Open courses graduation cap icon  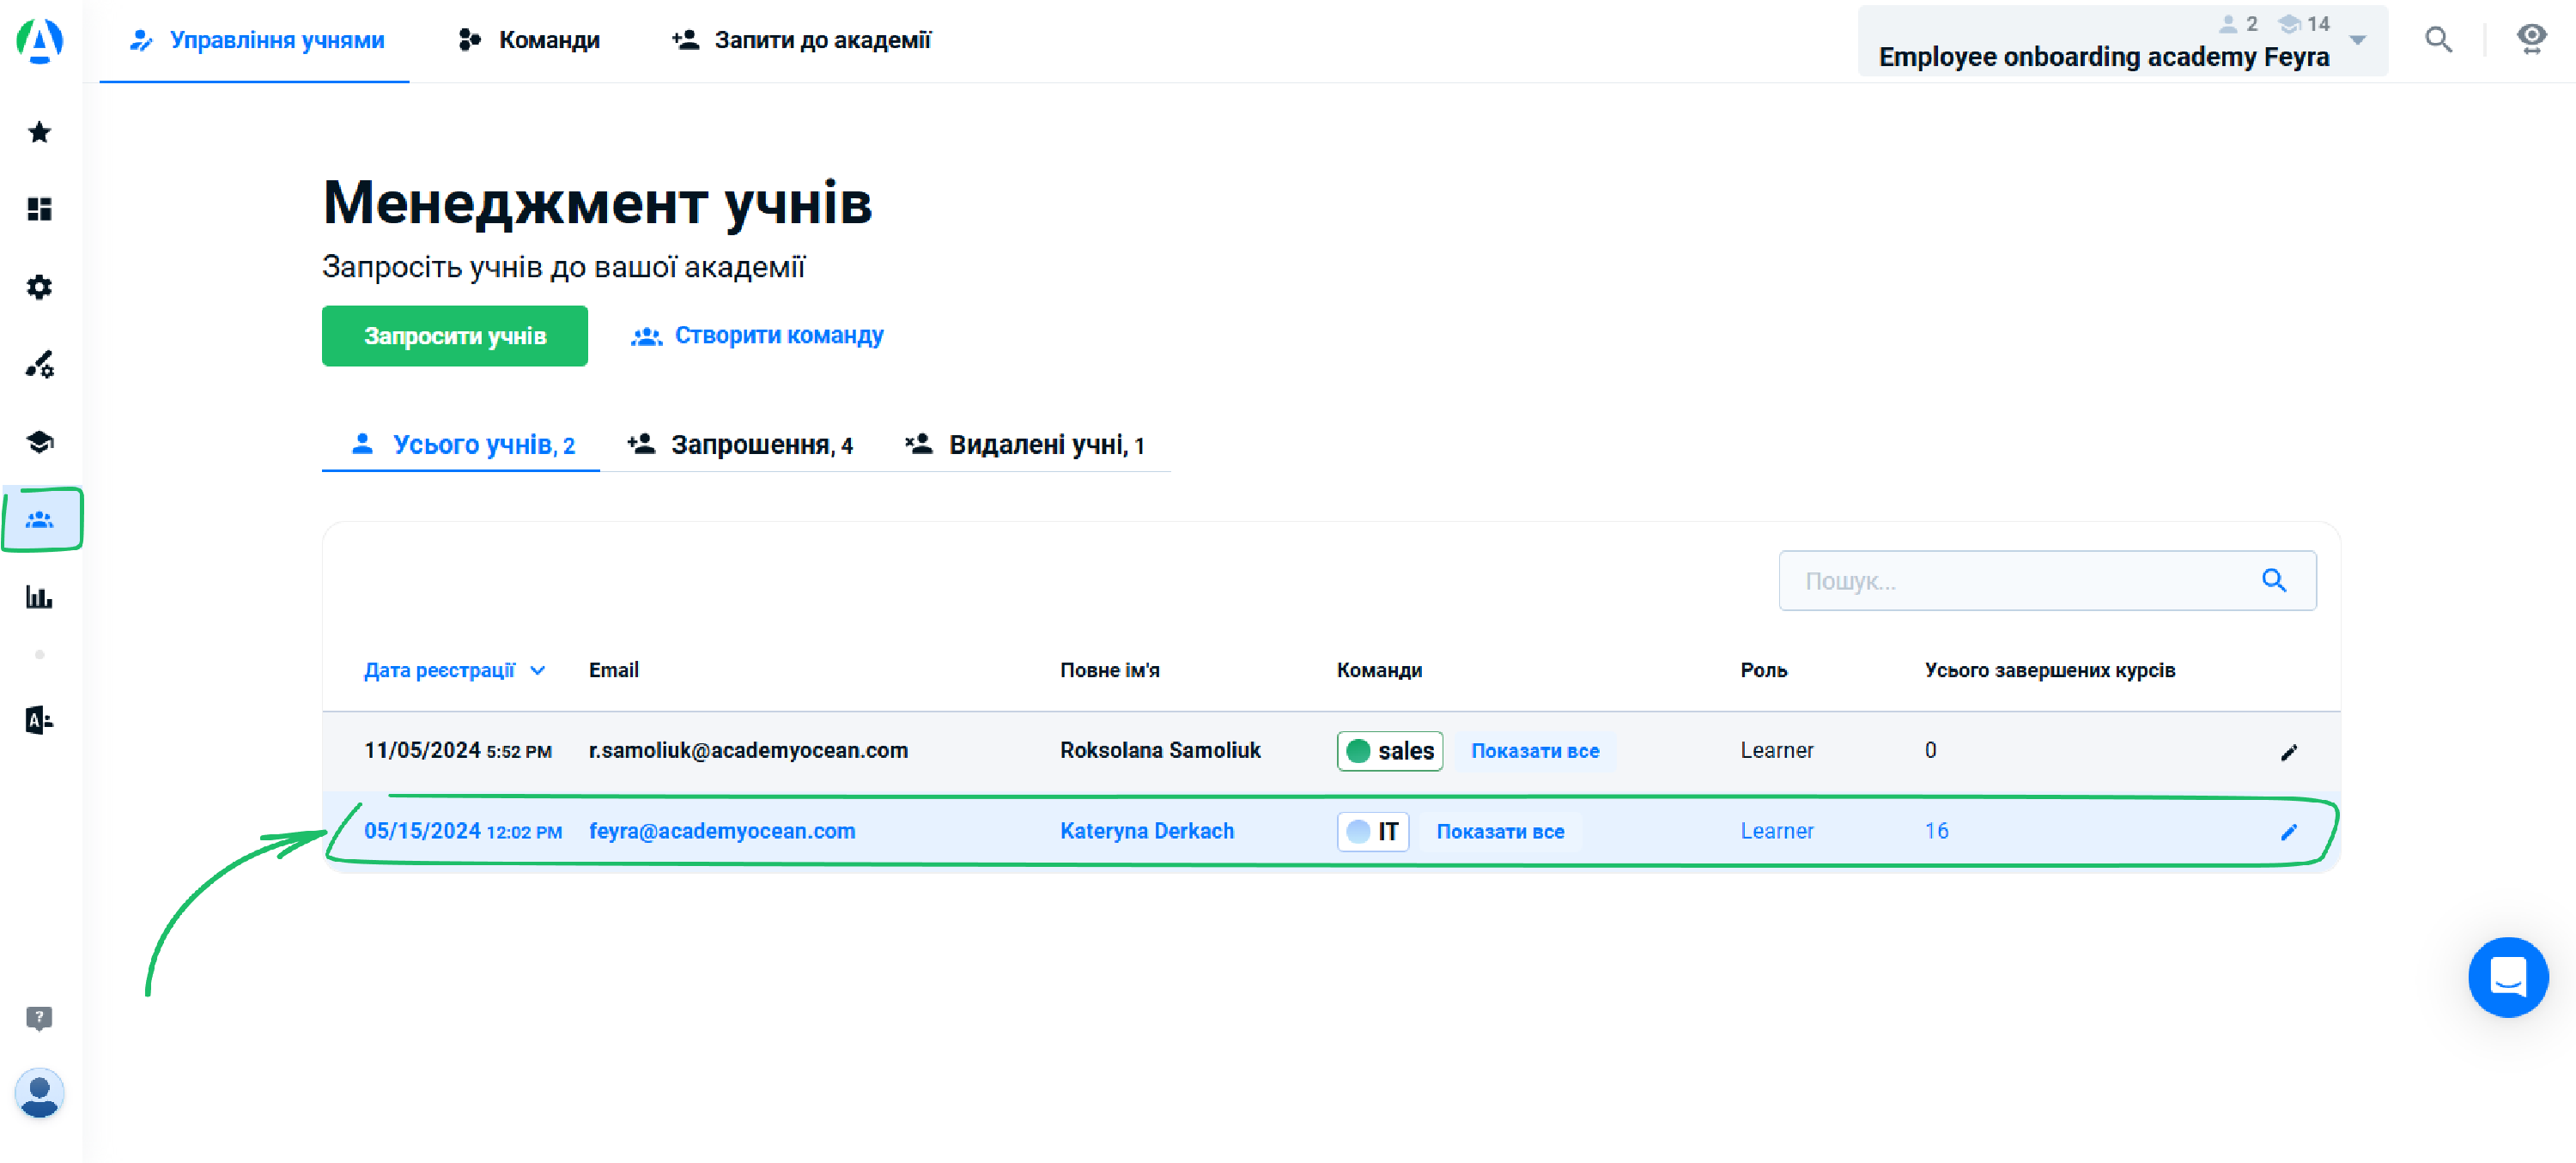[39, 441]
